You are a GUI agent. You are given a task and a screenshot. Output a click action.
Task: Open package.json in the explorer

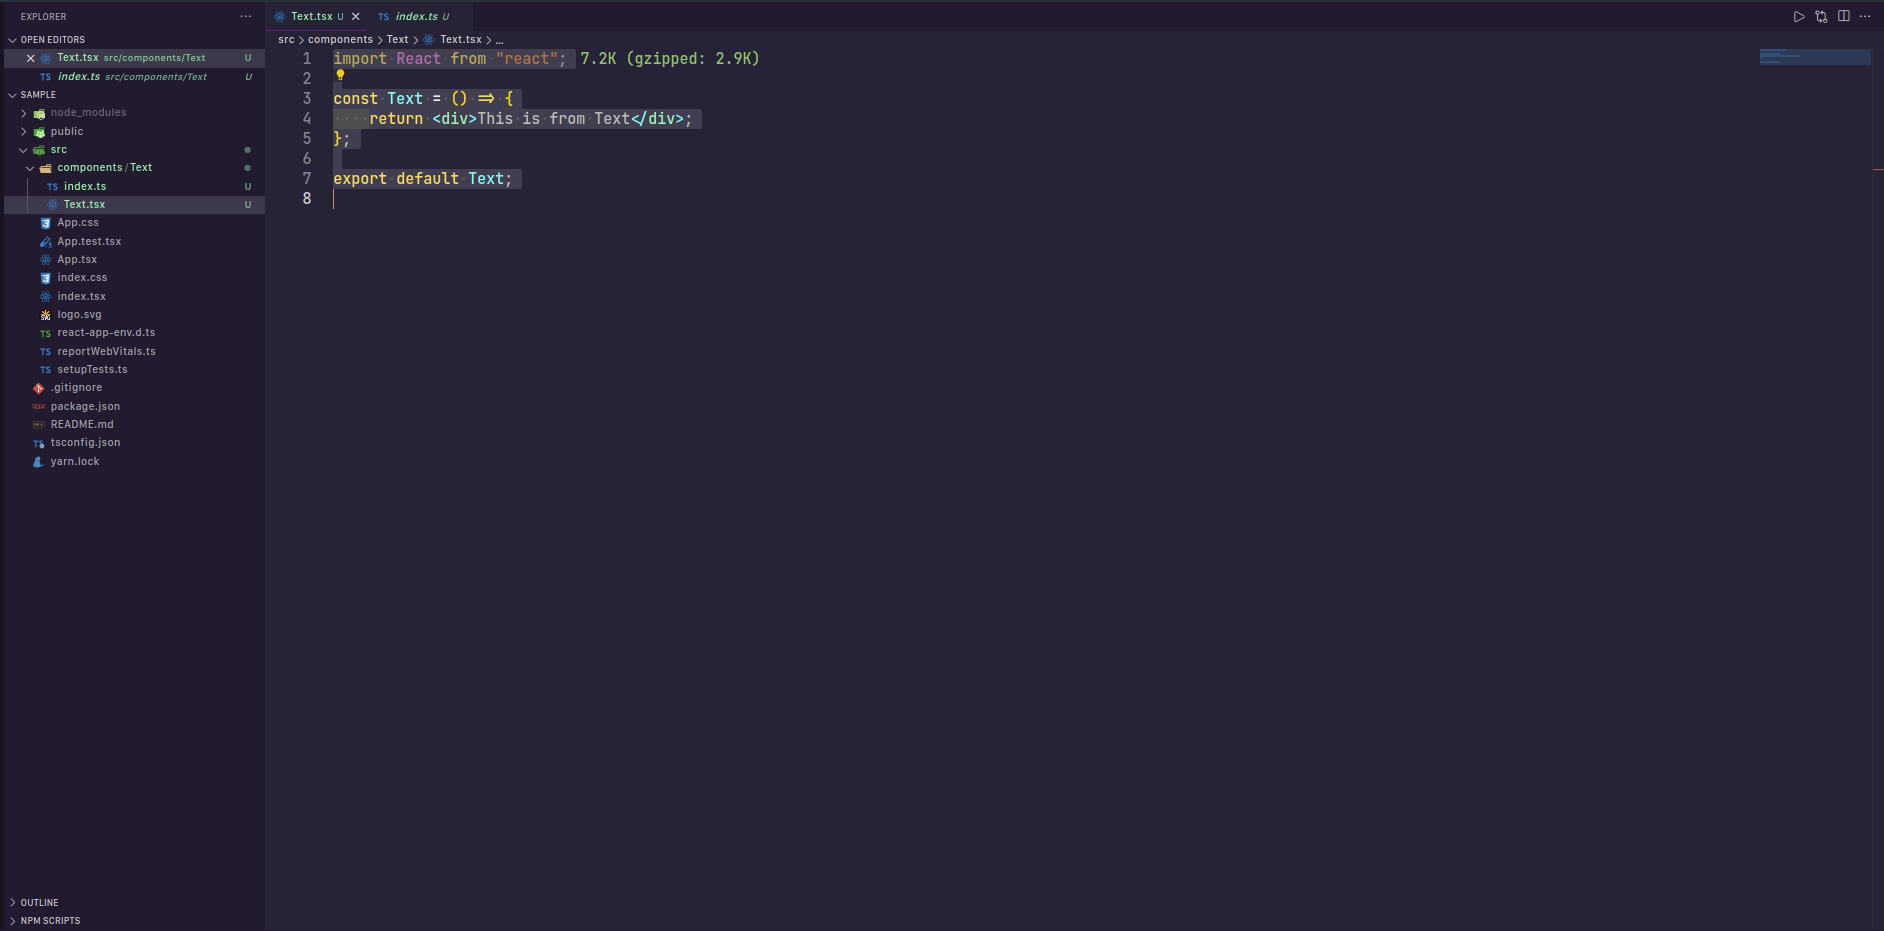click(x=85, y=407)
